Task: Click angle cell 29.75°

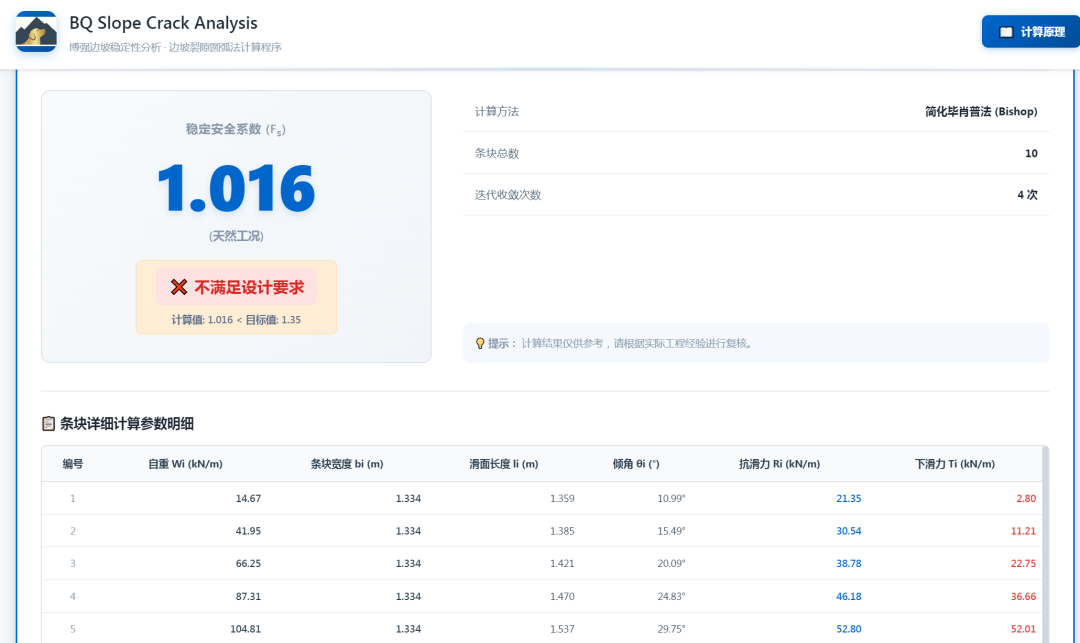Action: (x=672, y=629)
